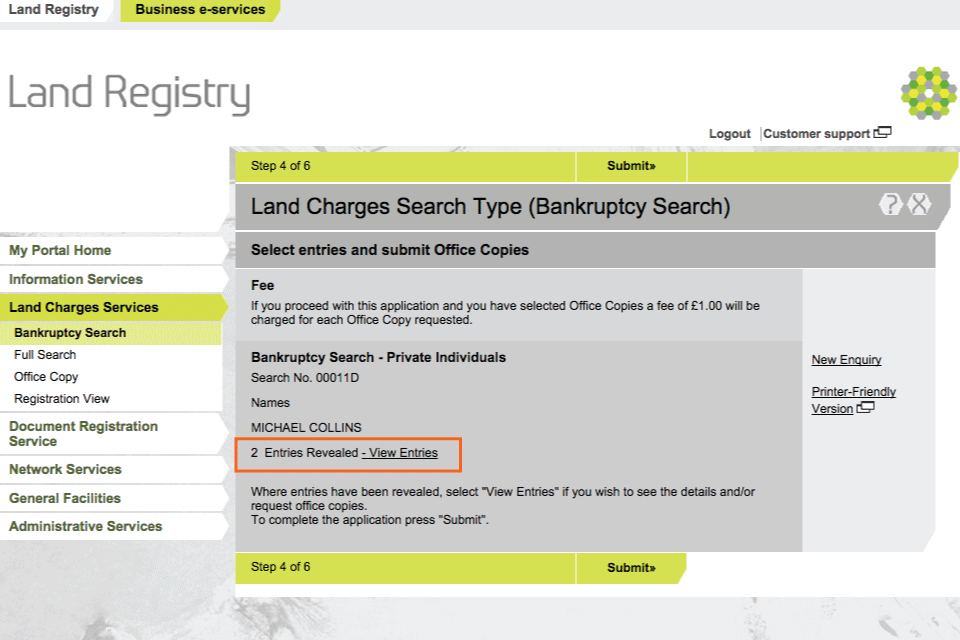
Task: Switch to the Land Registry tab
Action: click(x=53, y=10)
